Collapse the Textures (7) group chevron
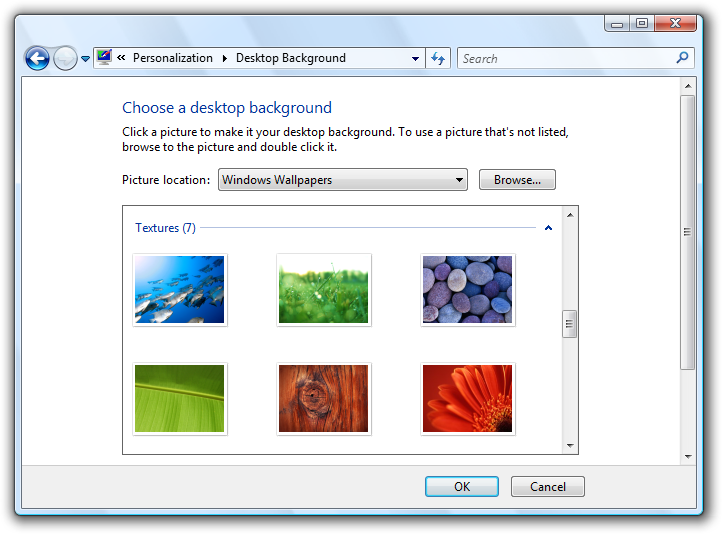Screen dimensions: 722x534 548,228
